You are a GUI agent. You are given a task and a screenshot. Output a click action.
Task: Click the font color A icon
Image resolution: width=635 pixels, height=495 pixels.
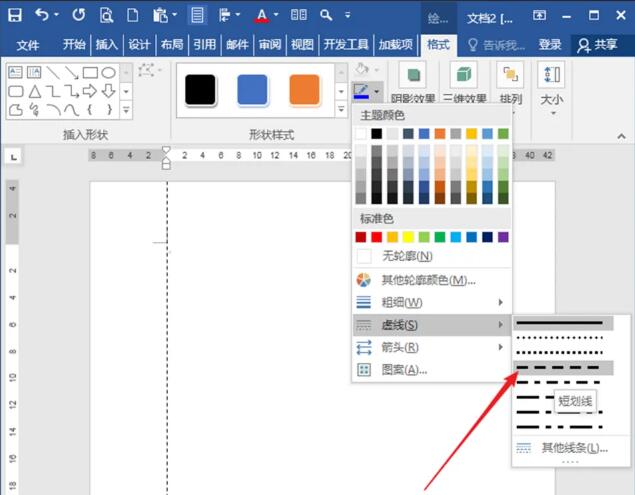coord(262,15)
